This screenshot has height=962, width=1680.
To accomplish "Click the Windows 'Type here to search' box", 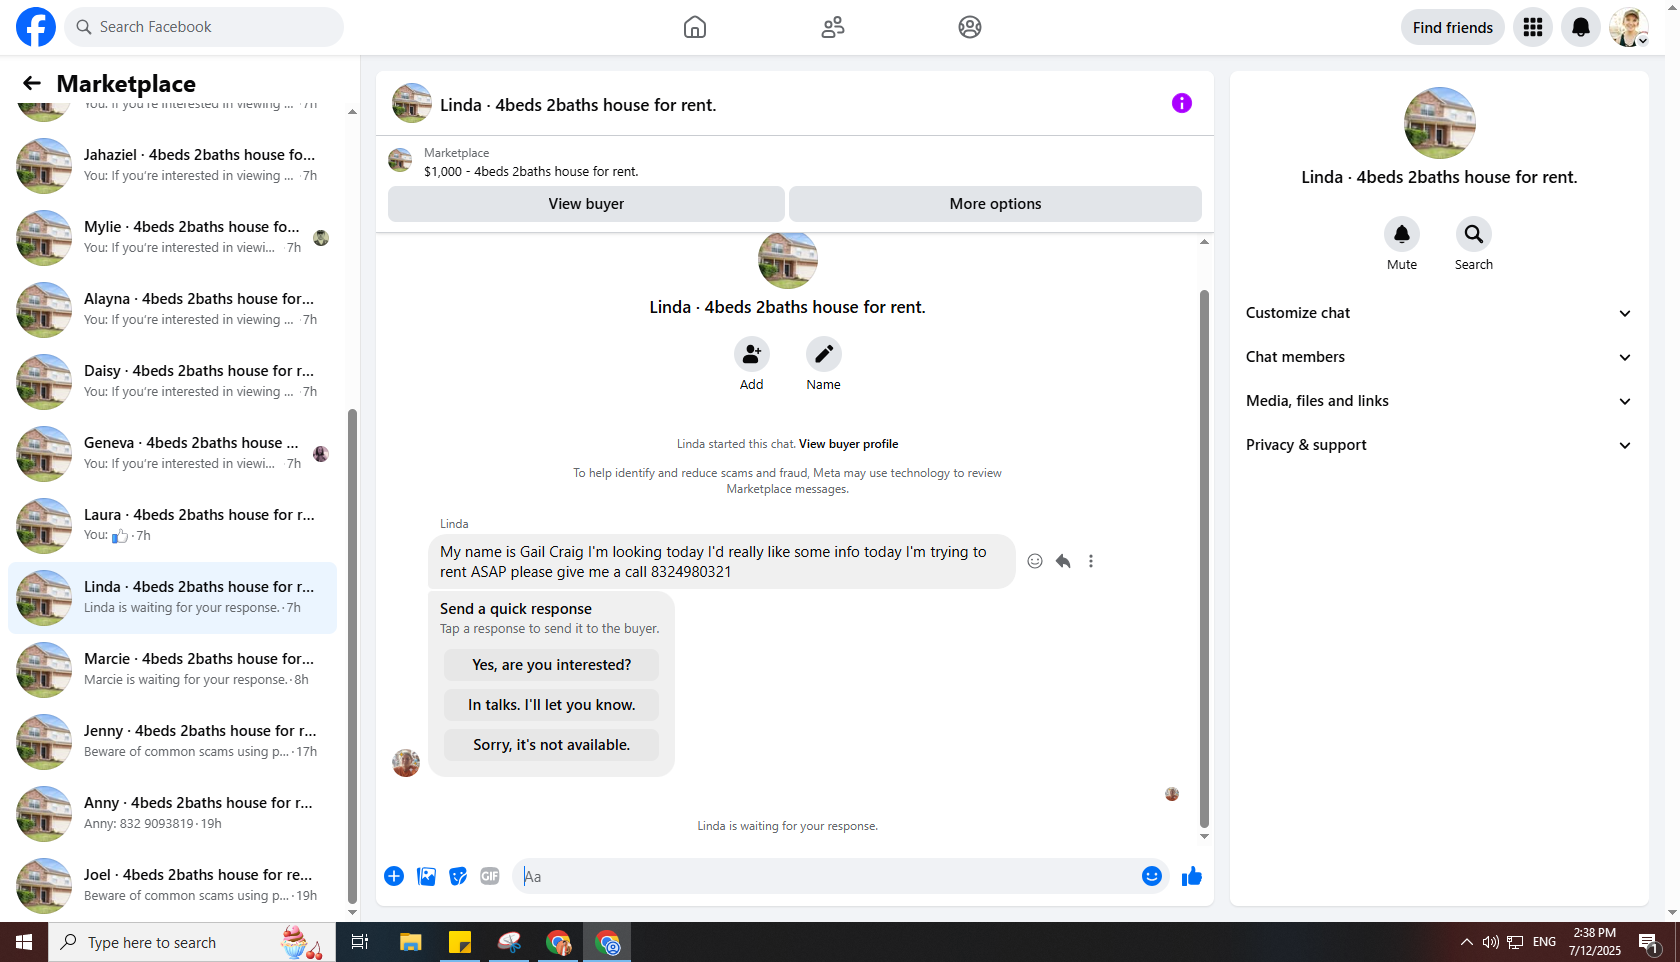I will coord(192,942).
